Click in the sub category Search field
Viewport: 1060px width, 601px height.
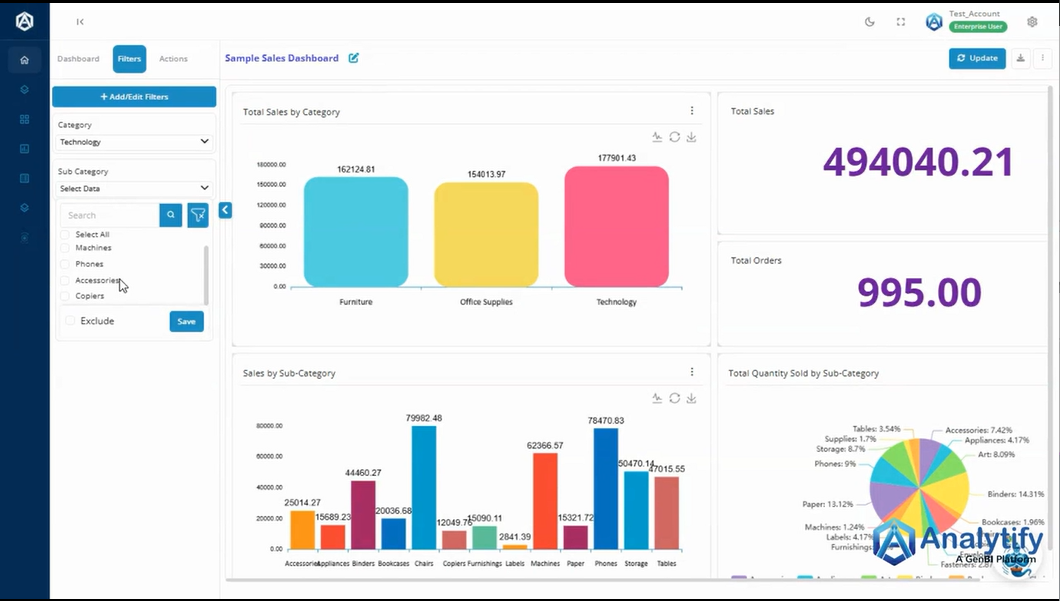[x=110, y=215]
